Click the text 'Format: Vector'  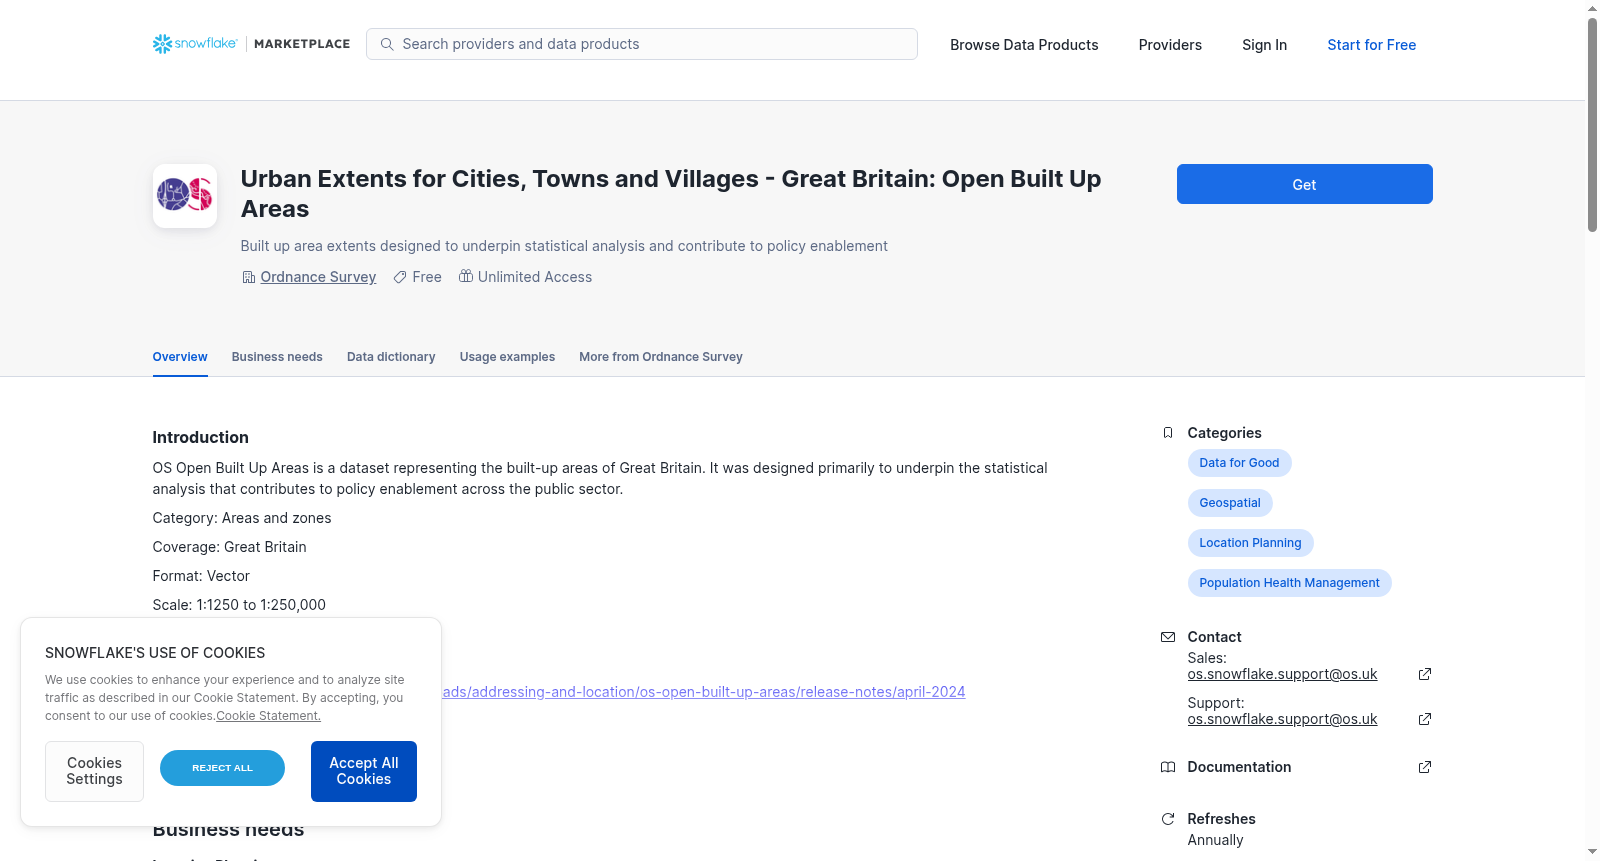pyautogui.click(x=201, y=576)
